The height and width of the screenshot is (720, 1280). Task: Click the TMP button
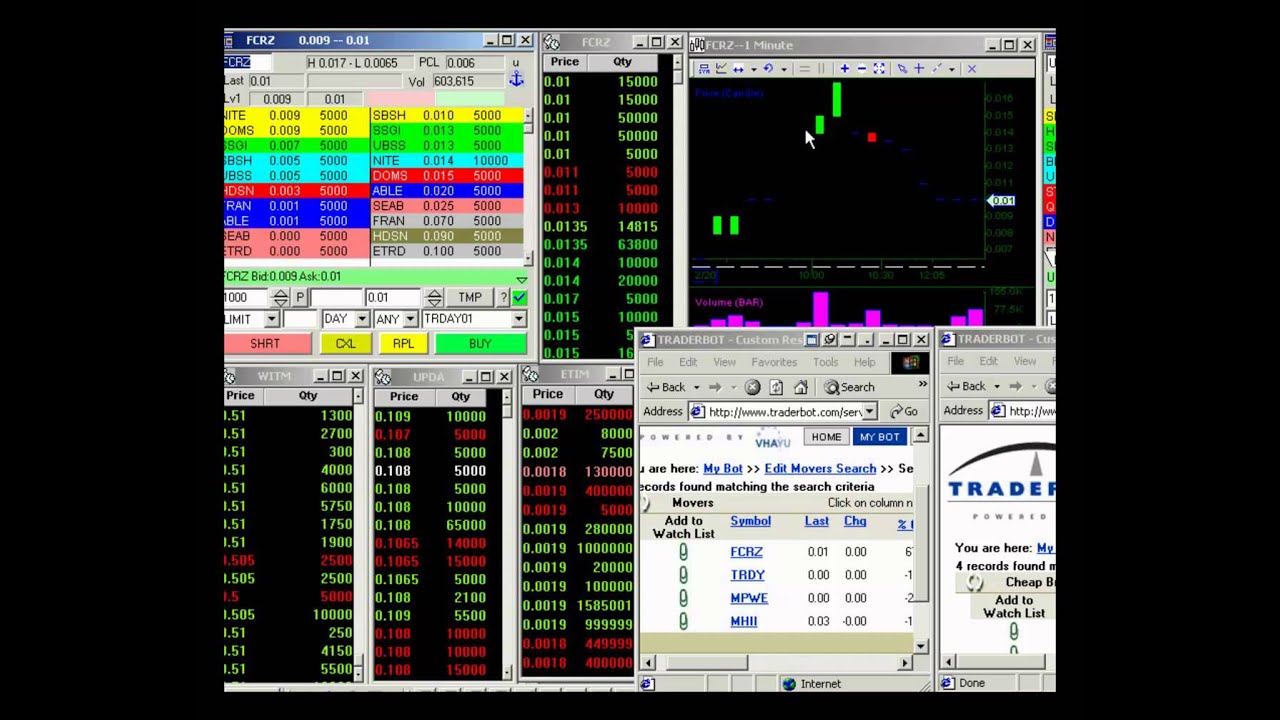[470, 298]
